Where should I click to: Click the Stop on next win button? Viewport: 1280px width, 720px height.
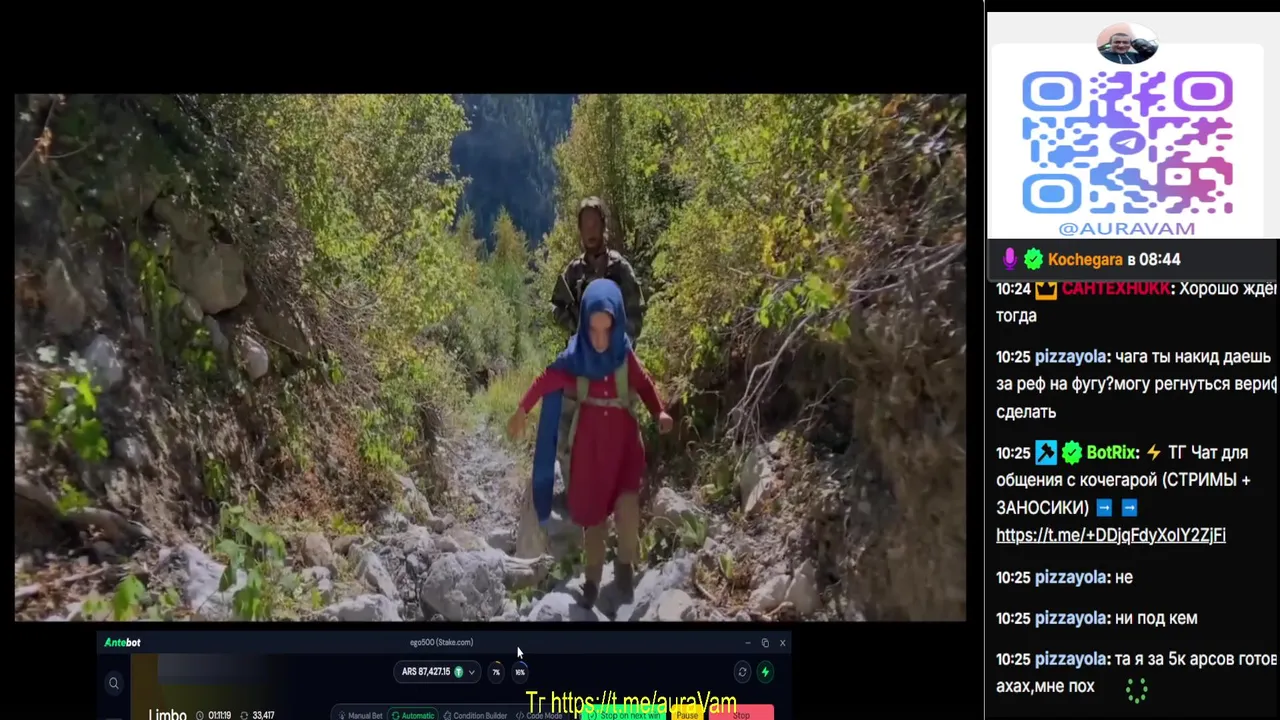(x=623, y=715)
